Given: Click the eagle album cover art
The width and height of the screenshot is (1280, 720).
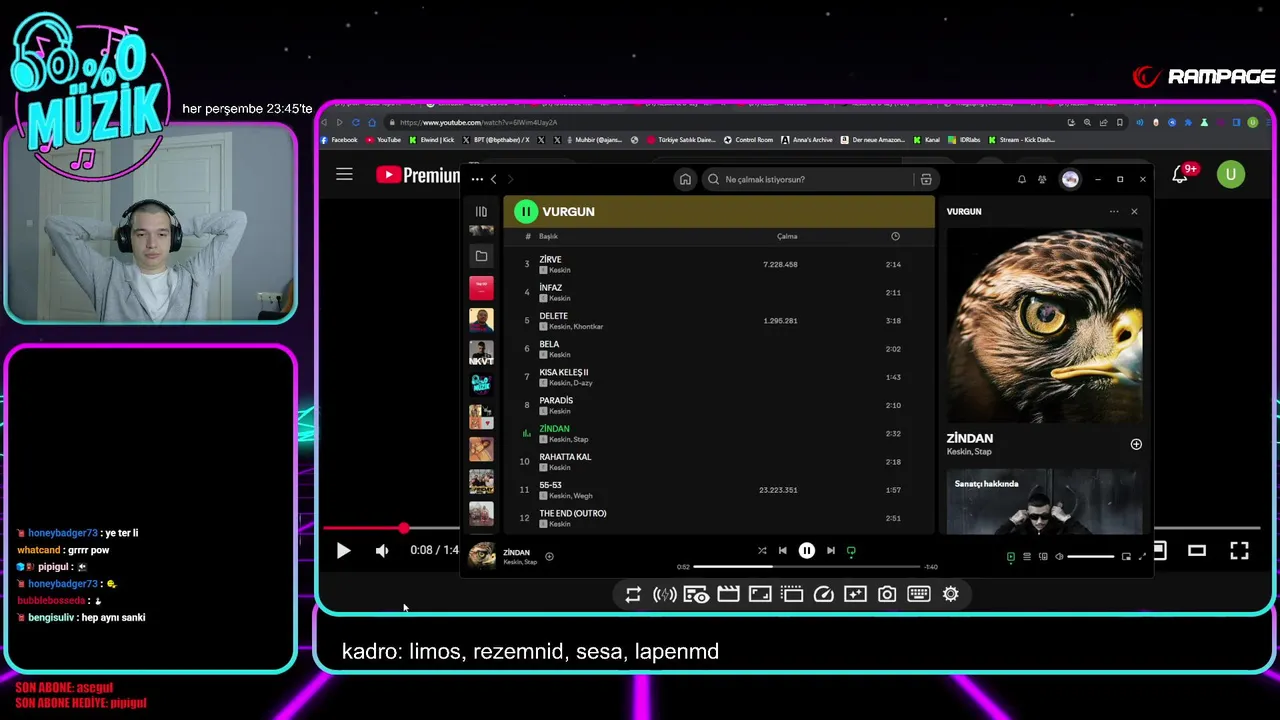Looking at the screenshot, I should (x=1044, y=325).
